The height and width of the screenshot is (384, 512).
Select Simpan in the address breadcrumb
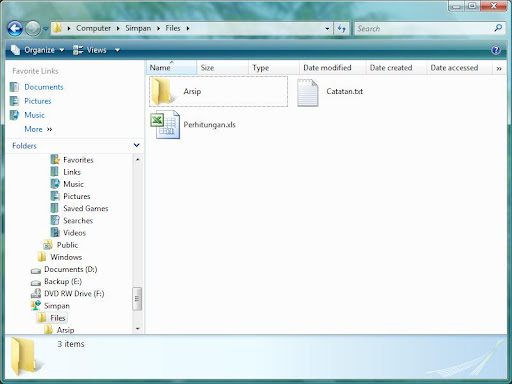click(x=138, y=28)
